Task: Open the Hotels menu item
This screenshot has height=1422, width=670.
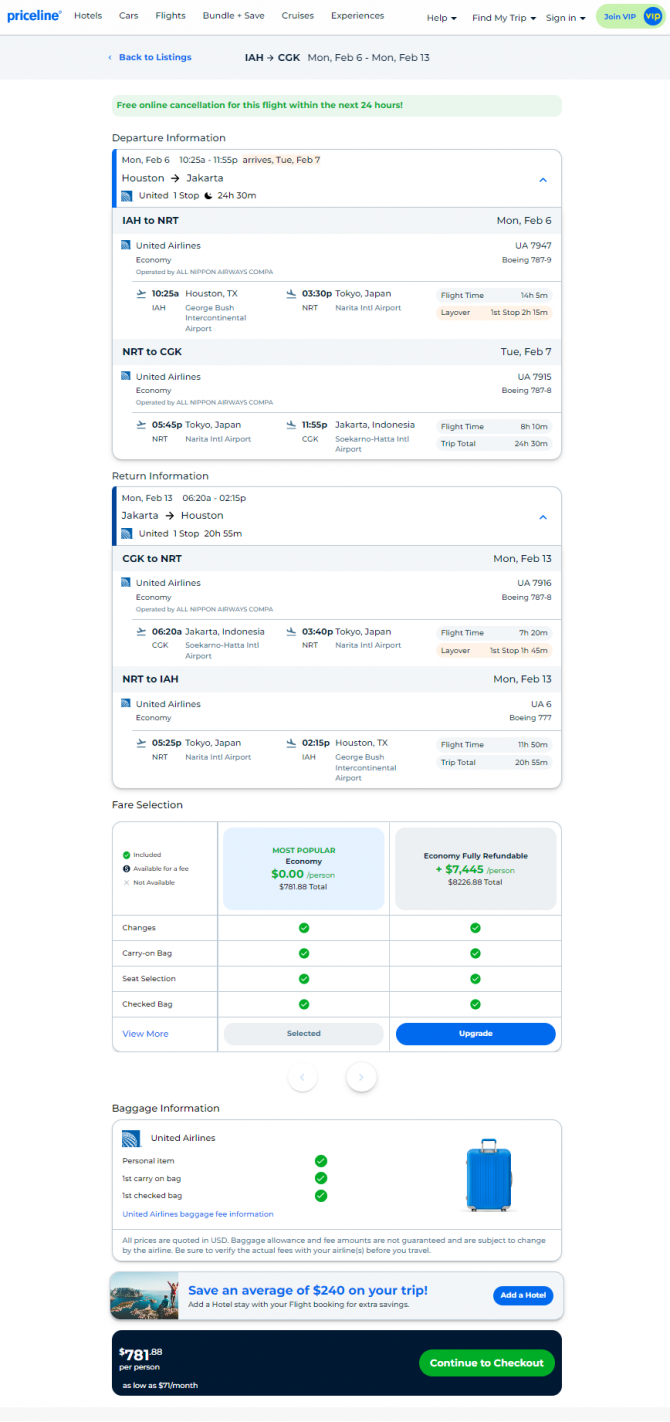Action: pos(88,16)
